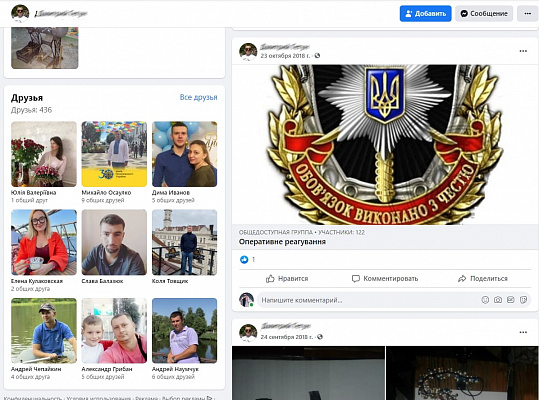
Task: Open the Оперативне реагування group link
Action: coord(282,242)
